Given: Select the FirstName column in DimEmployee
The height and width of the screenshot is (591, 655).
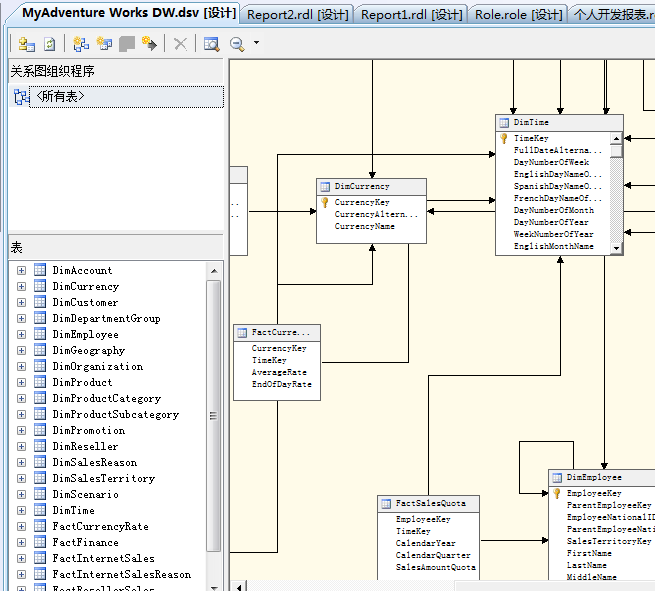Looking at the screenshot, I should 589,553.
